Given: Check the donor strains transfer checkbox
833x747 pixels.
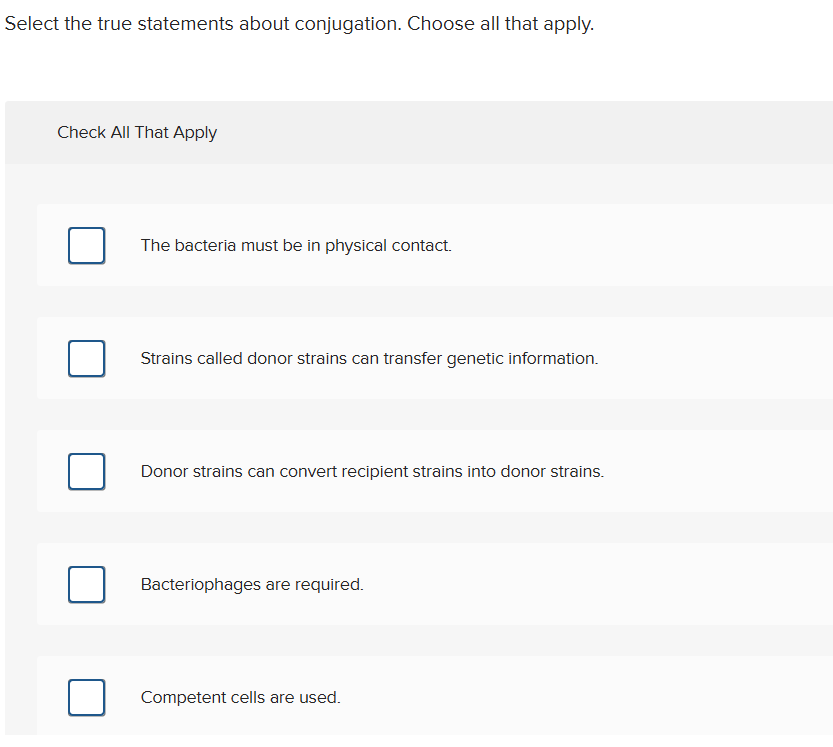Looking at the screenshot, I should pos(86,358).
